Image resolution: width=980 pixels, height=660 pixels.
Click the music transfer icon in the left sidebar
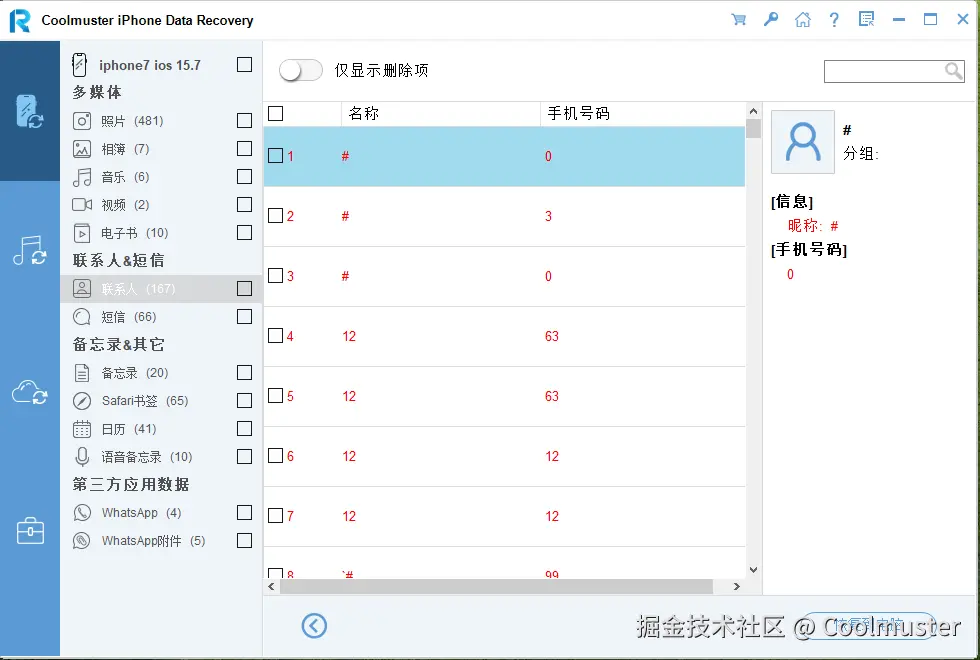pyautogui.click(x=30, y=250)
